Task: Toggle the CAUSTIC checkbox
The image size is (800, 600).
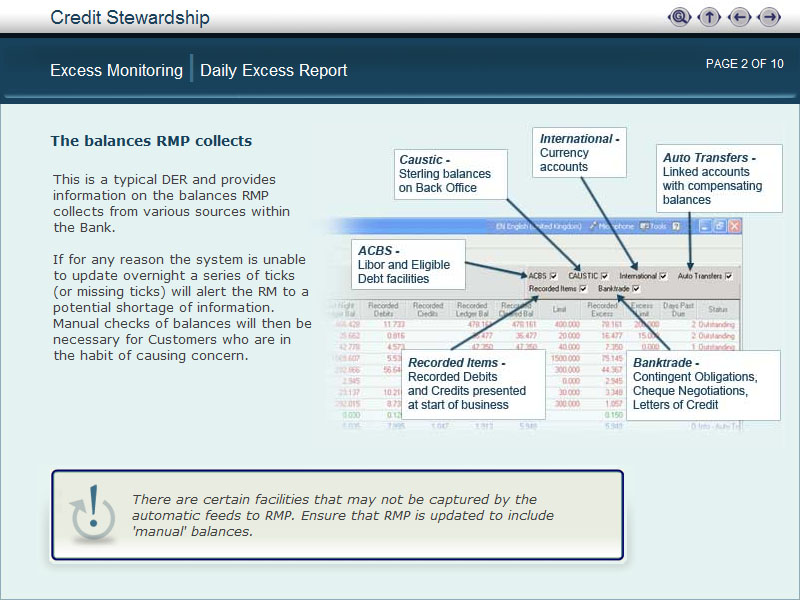Action: tap(605, 276)
